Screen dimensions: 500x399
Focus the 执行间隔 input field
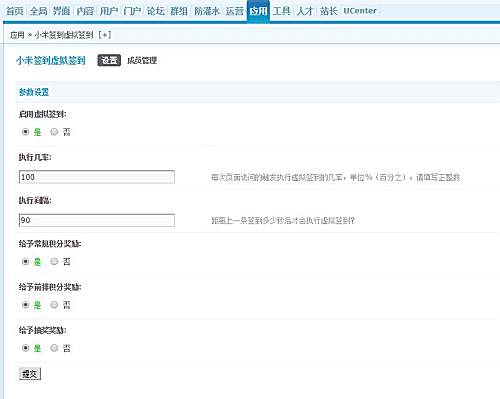(x=97, y=220)
